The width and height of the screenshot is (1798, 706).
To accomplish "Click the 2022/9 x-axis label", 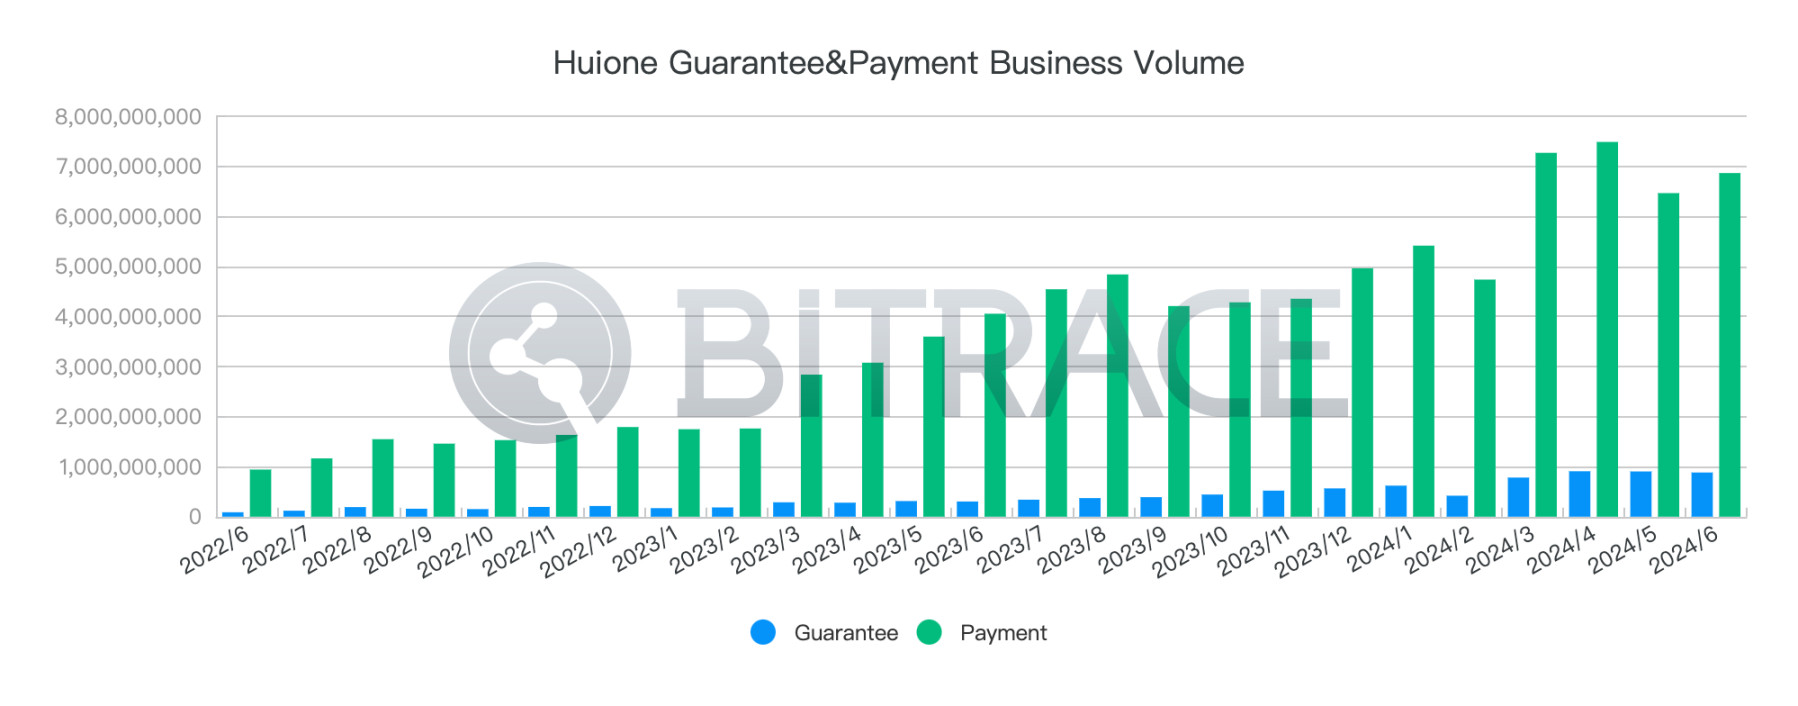I will 397,549.
